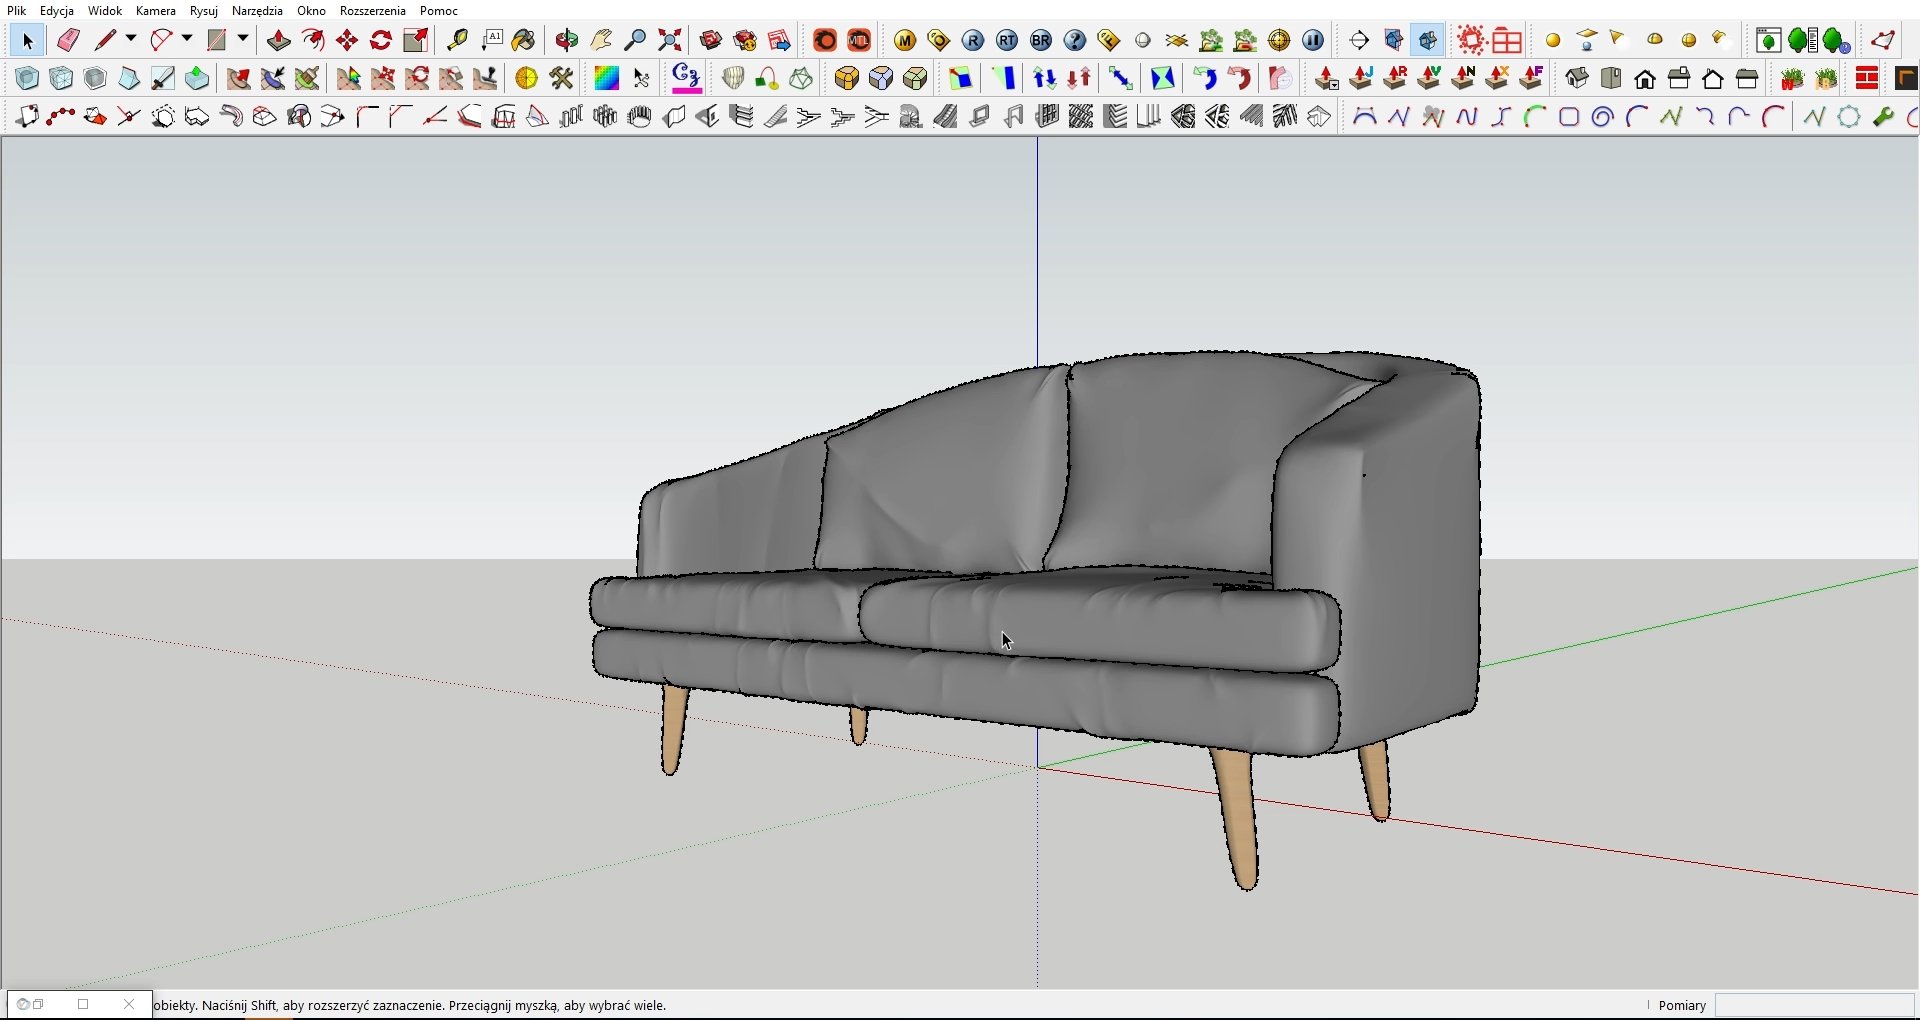Pick the Tape Measure tool
Viewport: 1920px width, 1020px height.
point(458,40)
